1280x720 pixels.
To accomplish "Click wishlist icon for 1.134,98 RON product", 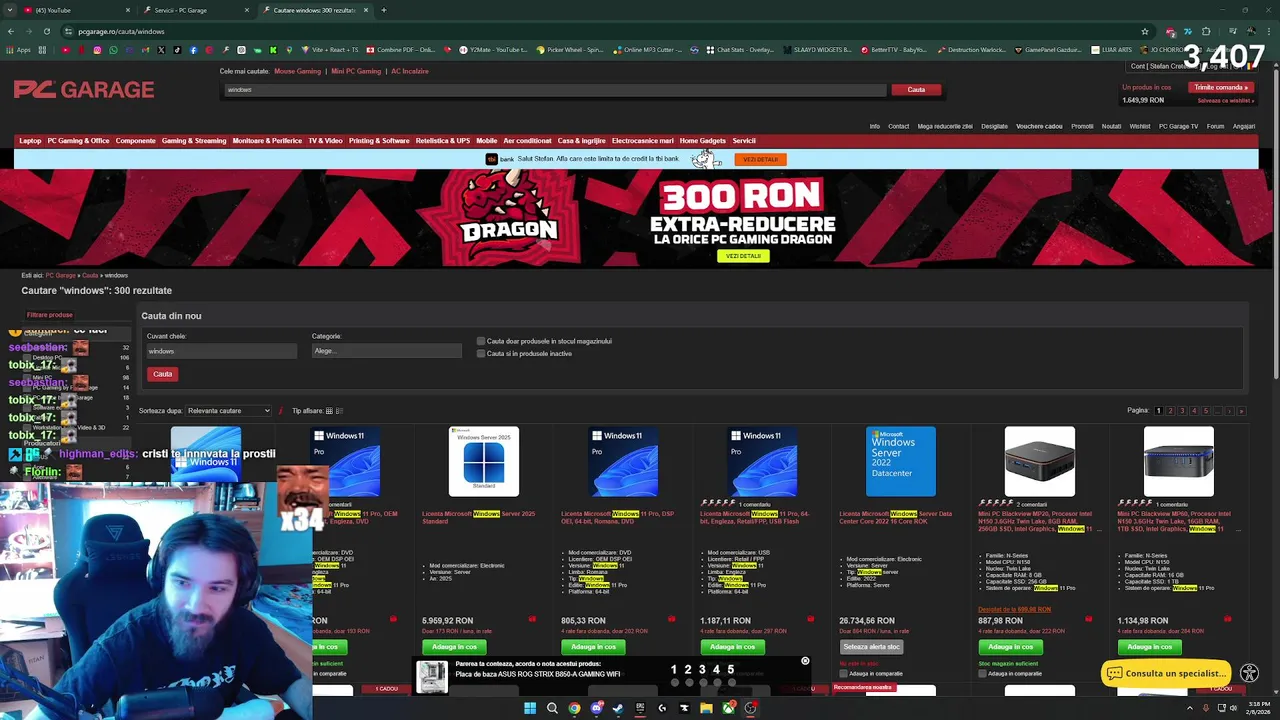I will [x=1228, y=619].
